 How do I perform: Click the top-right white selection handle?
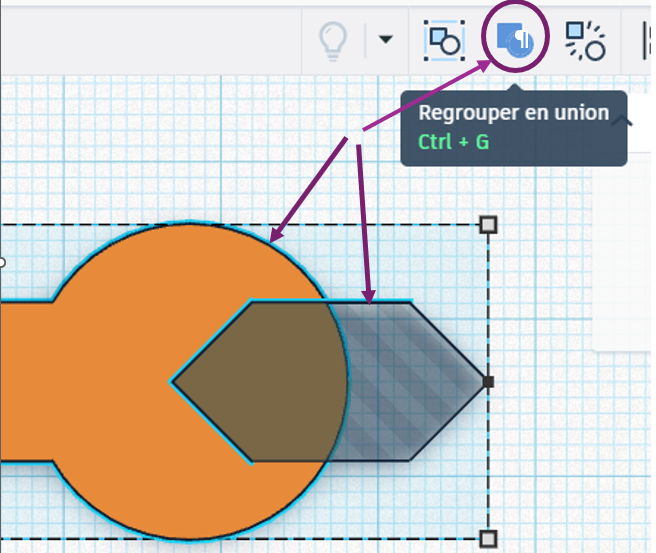click(488, 224)
